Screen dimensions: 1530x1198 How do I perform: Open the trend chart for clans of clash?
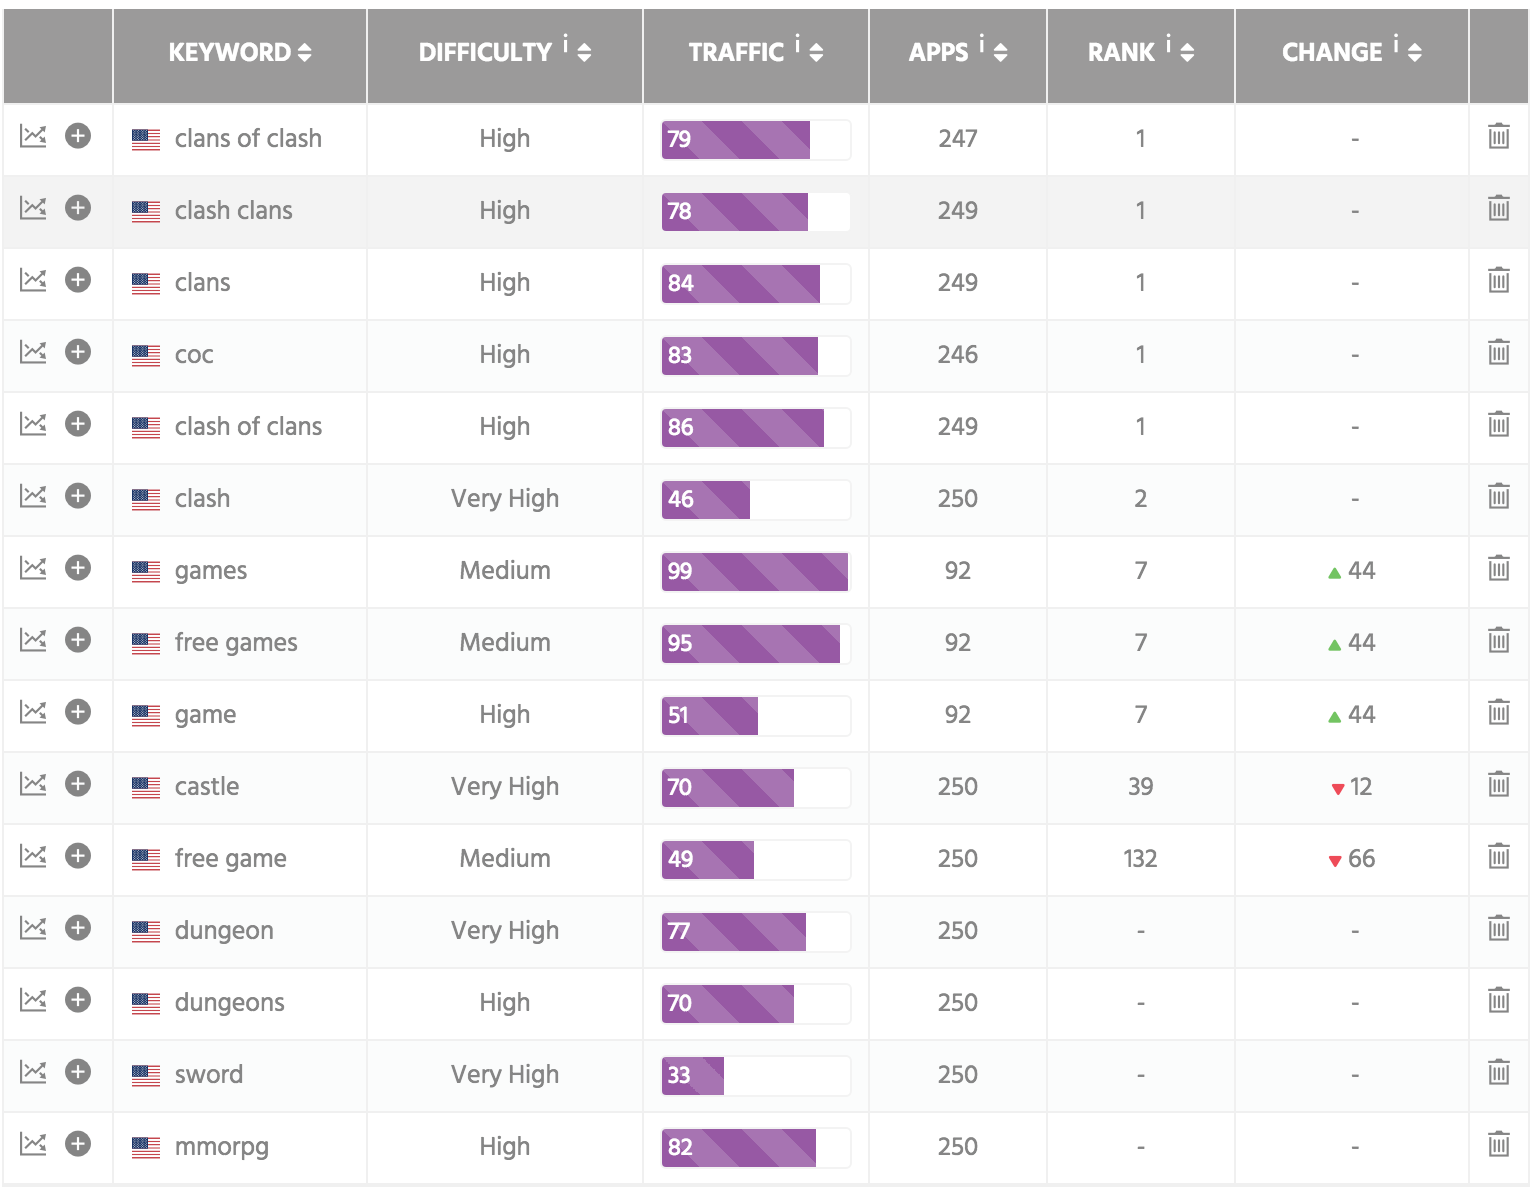[33, 136]
